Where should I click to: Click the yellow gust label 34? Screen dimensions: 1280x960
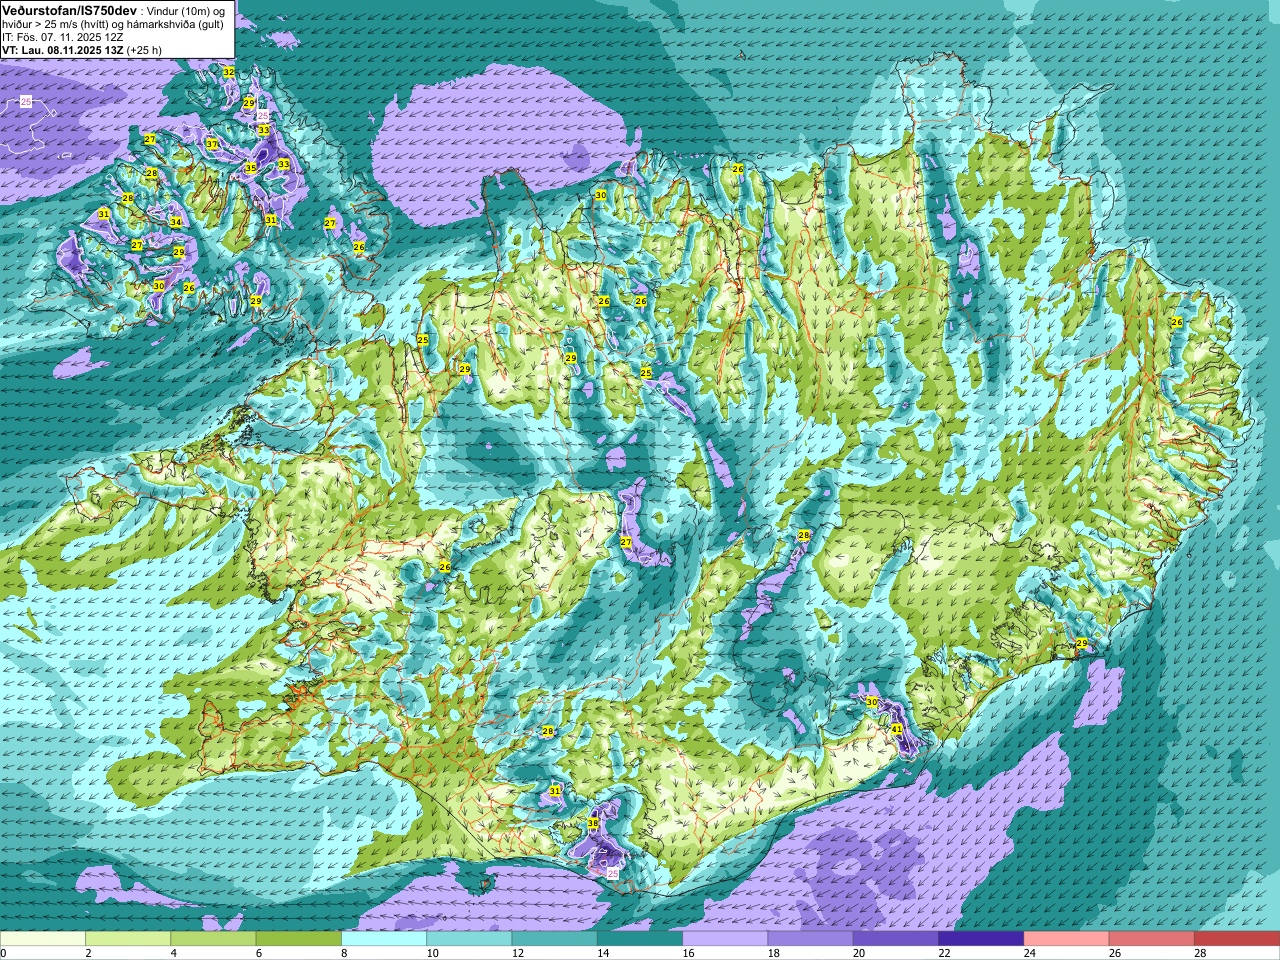pos(176,222)
